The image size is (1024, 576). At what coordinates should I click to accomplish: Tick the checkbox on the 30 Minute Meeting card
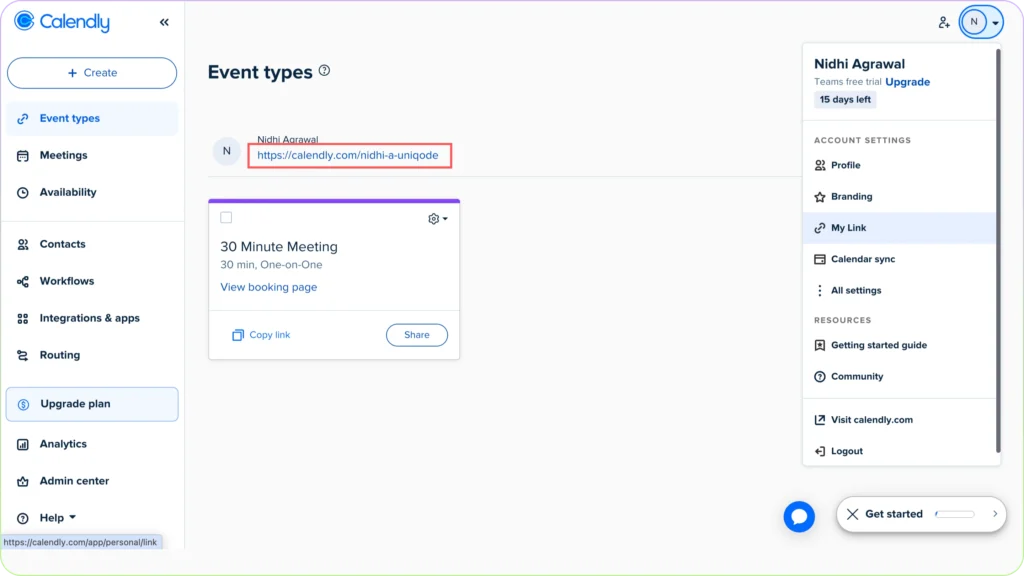226,217
